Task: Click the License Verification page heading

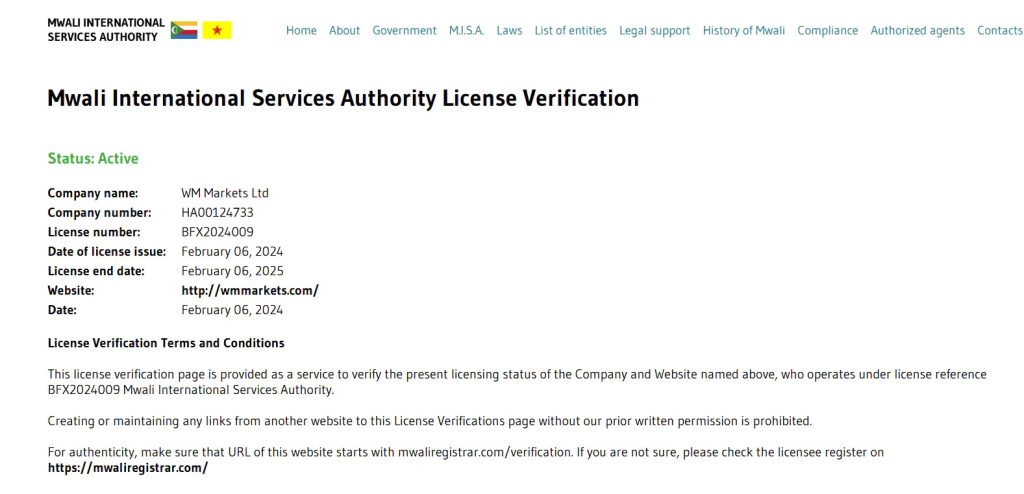Action: point(343,98)
